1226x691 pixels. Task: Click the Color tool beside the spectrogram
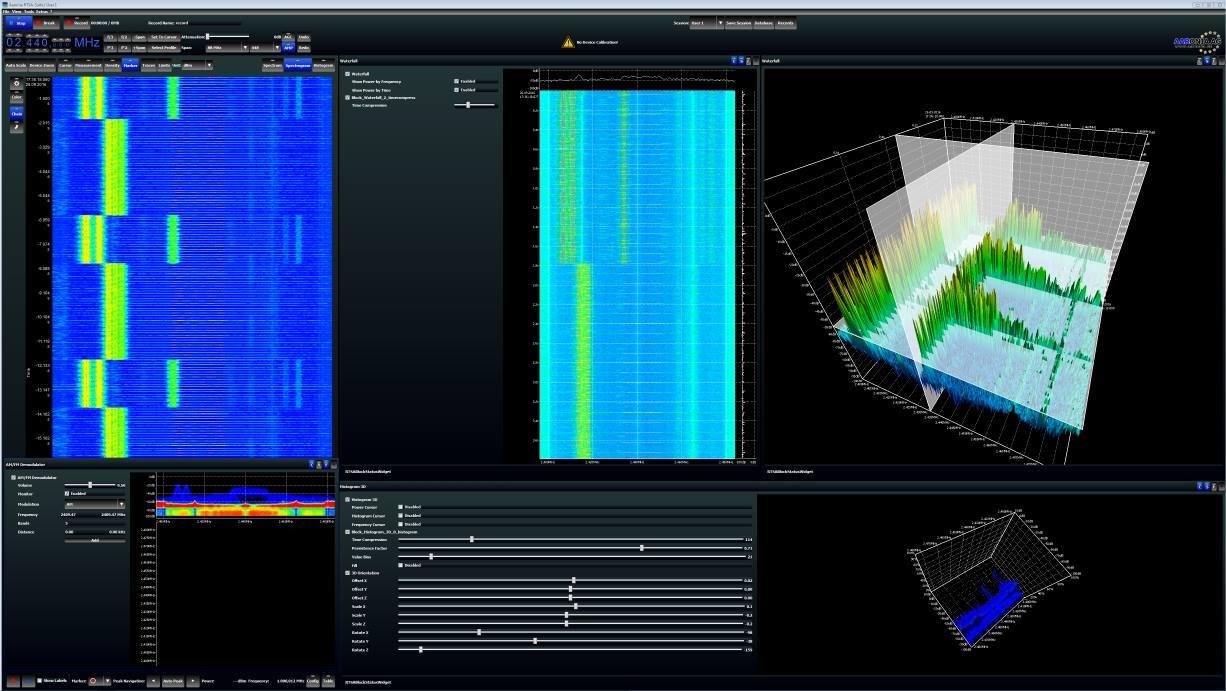pyautogui.click(x=16, y=97)
